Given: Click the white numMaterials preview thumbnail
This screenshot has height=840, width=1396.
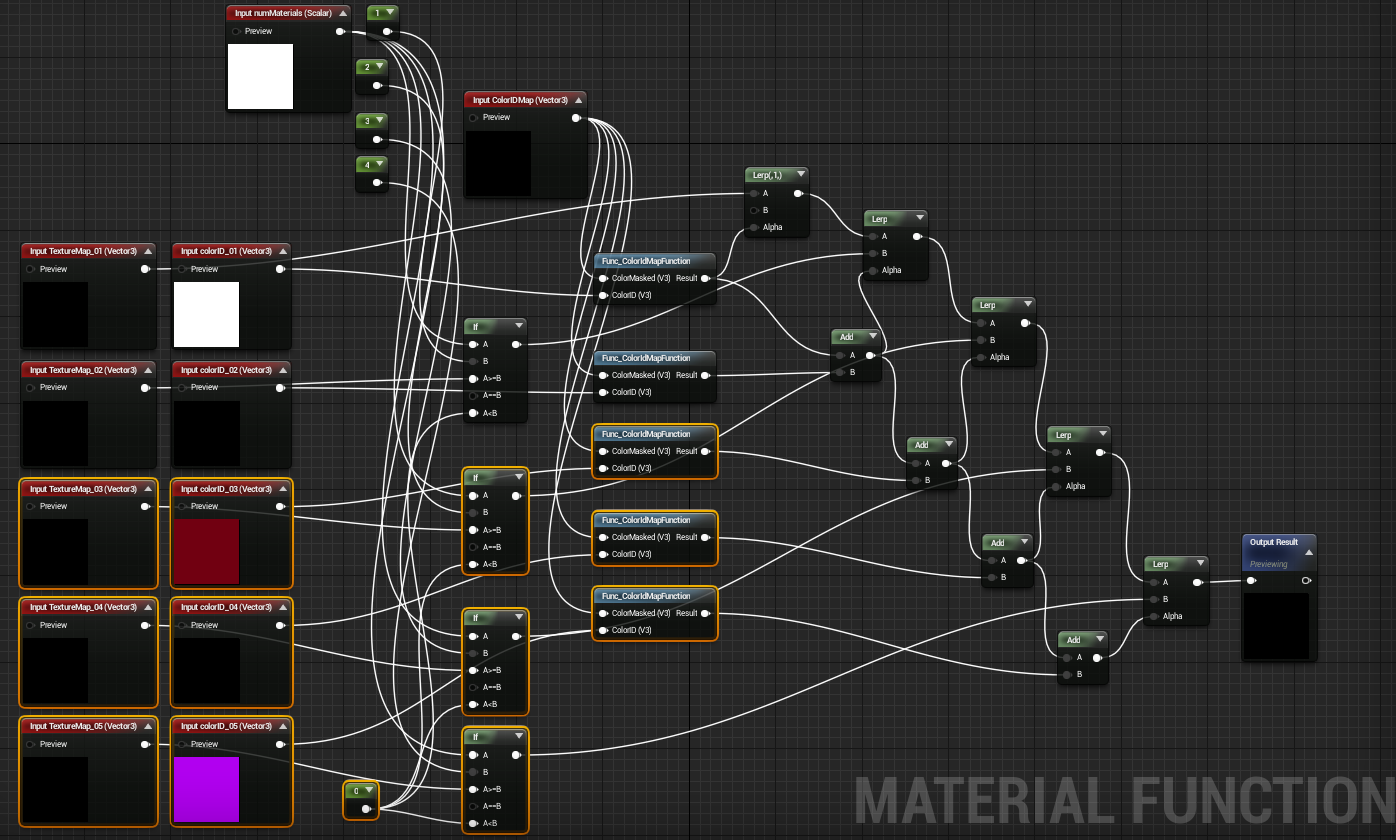Looking at the screenshot, I should [261, 76].
